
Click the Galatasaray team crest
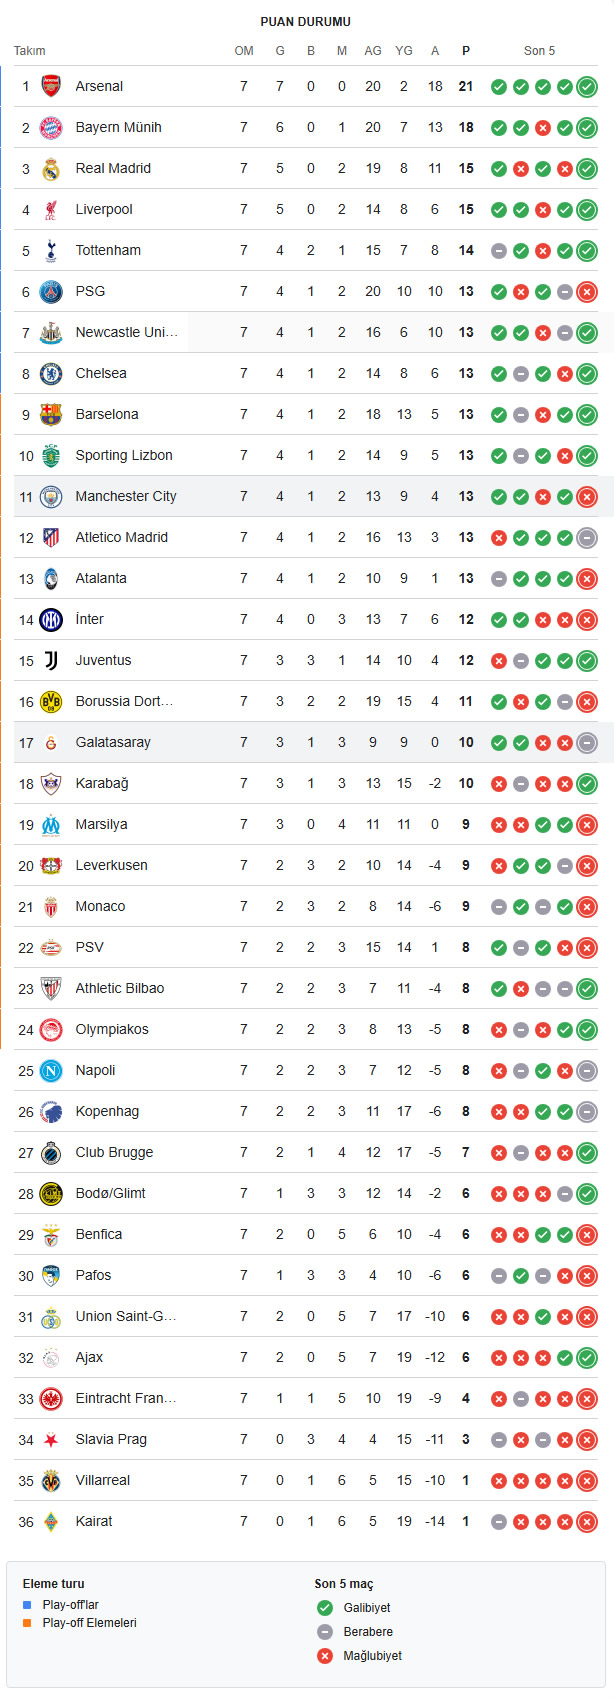(51, 743)
